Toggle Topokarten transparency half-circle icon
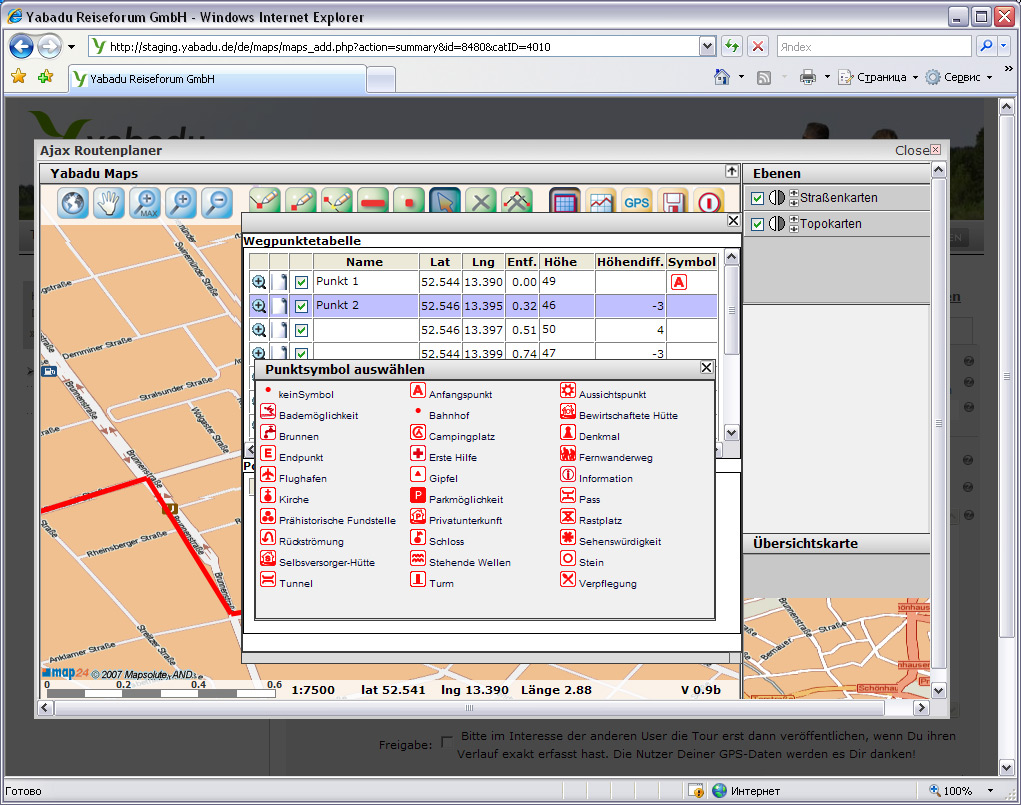The width and height of the screenshot is (1021, 805). pyautogui.click(x=777, y=223)
